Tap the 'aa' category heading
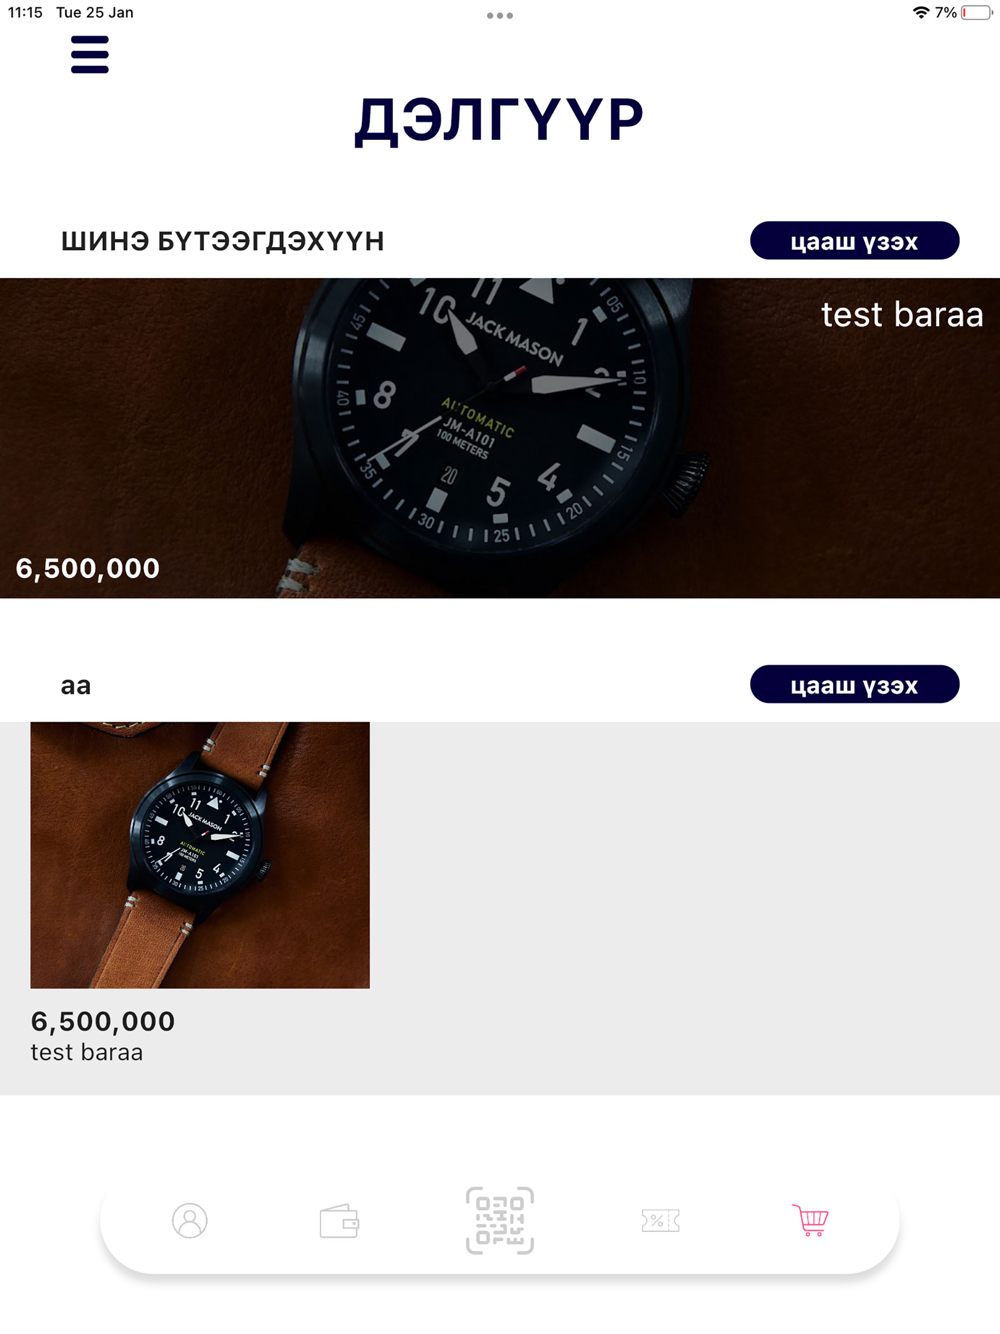1000x1334 pixels. click(x=76, y=686)
